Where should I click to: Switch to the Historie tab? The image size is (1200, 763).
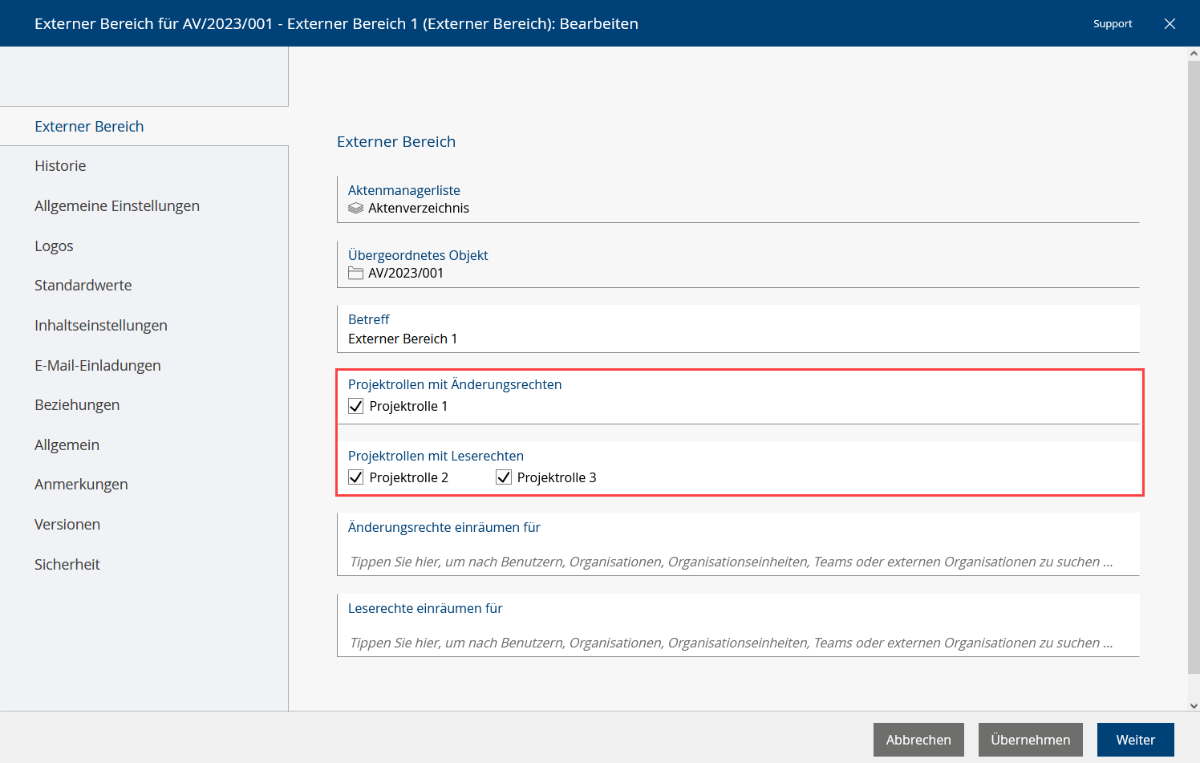[x=144, y=166]
